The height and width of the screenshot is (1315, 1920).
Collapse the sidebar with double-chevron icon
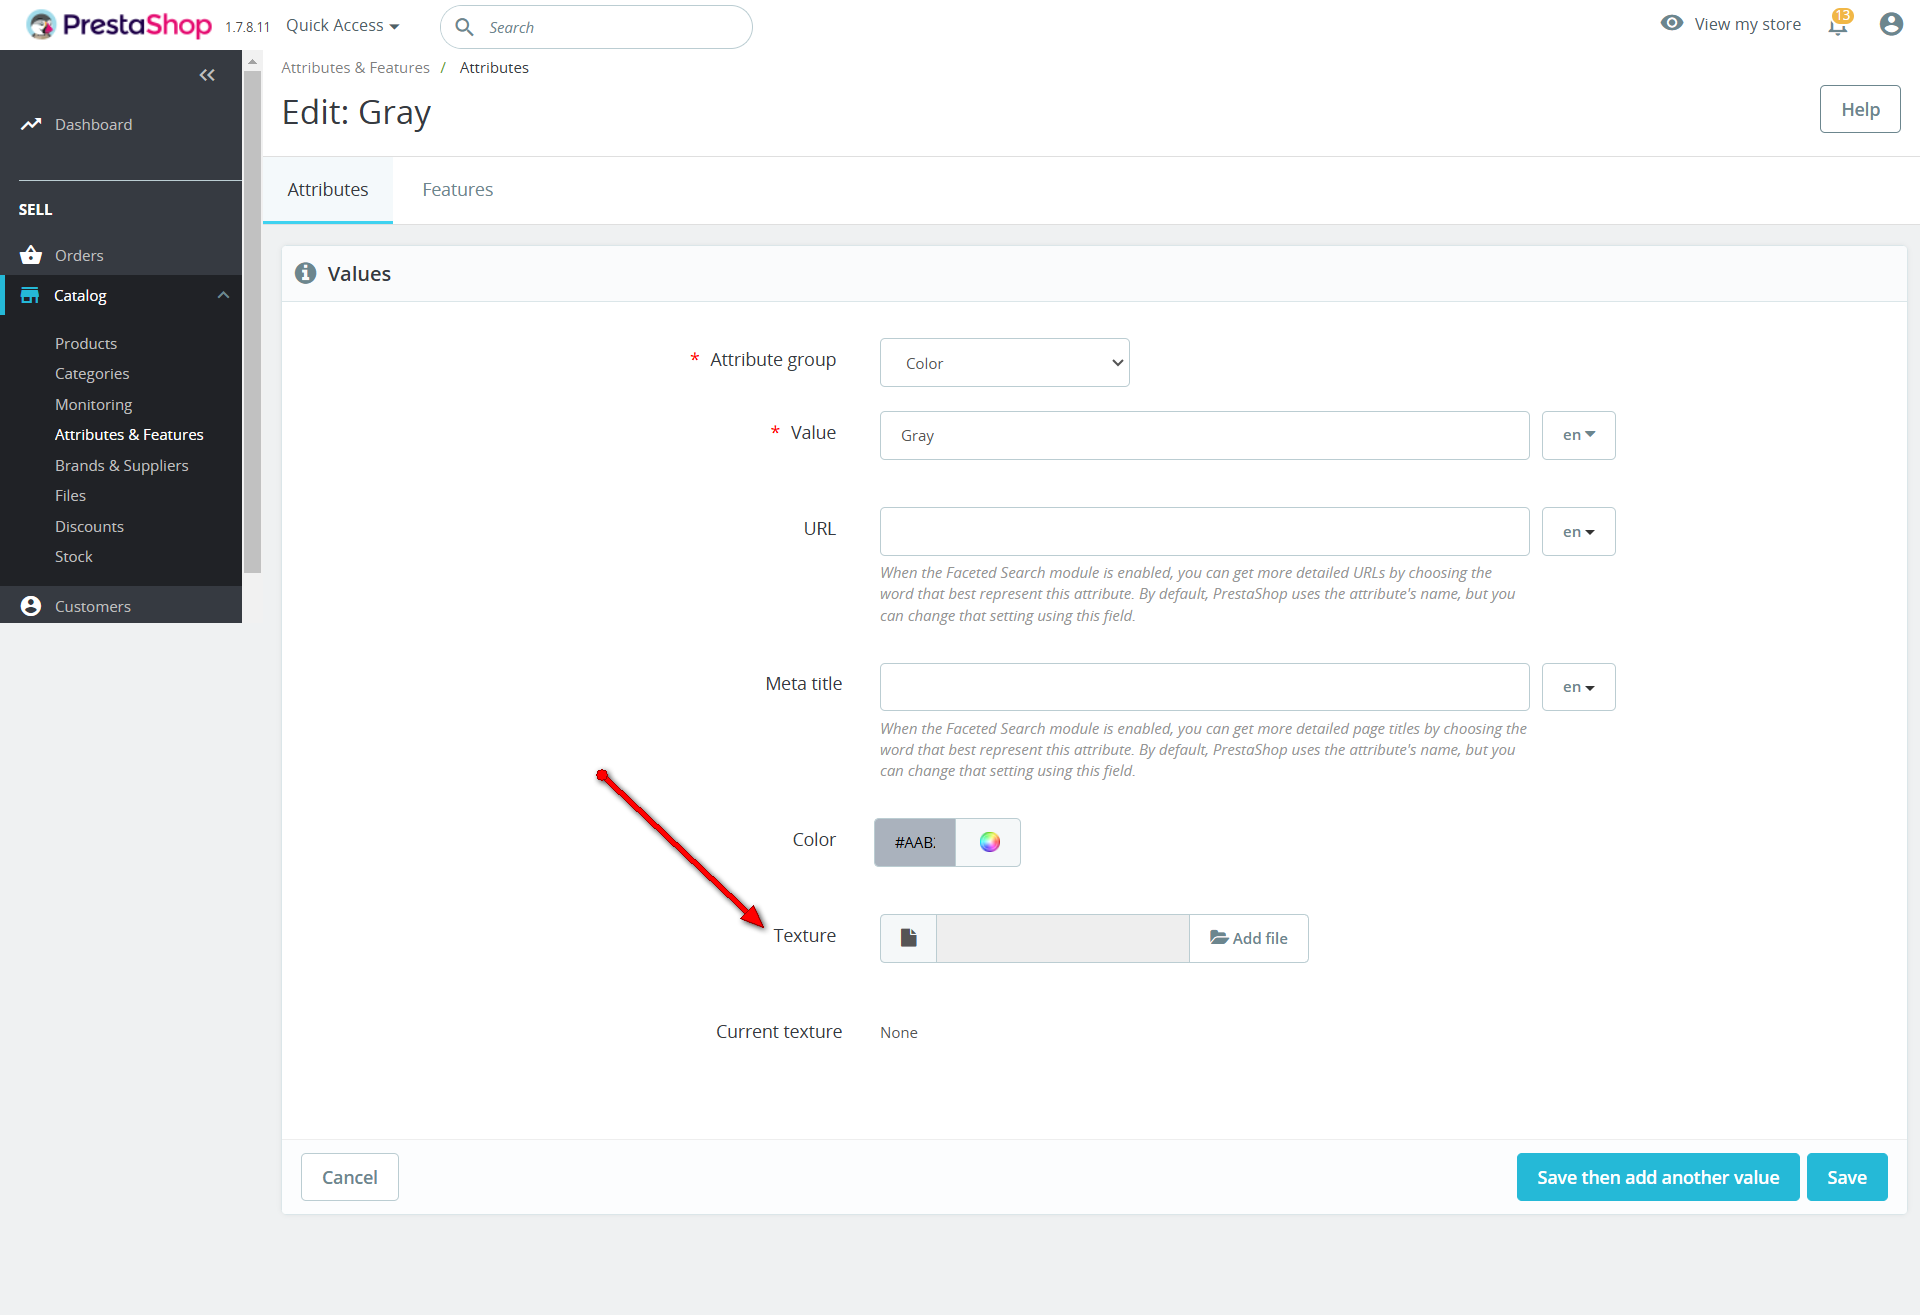pyautogui.click(x=207, y=75)
